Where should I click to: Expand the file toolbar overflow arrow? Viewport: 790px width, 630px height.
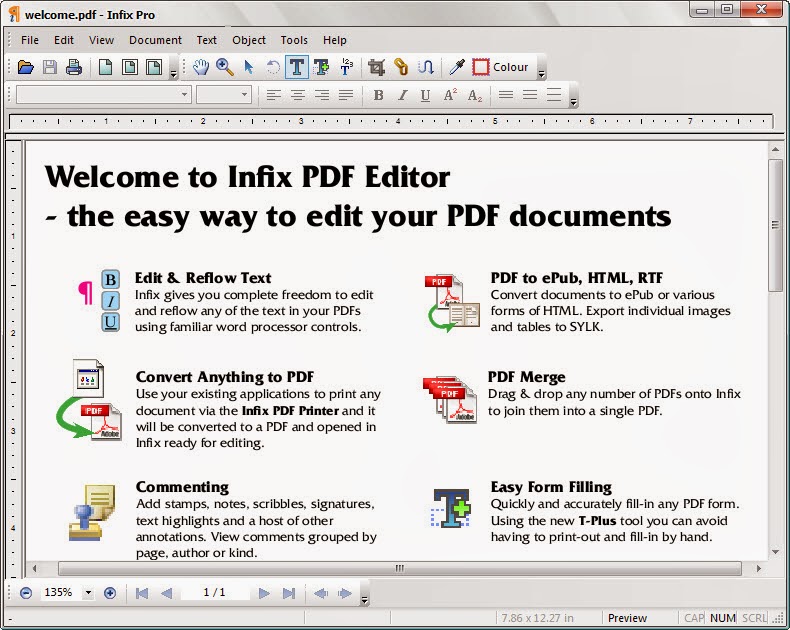click(x=173, y=74)
